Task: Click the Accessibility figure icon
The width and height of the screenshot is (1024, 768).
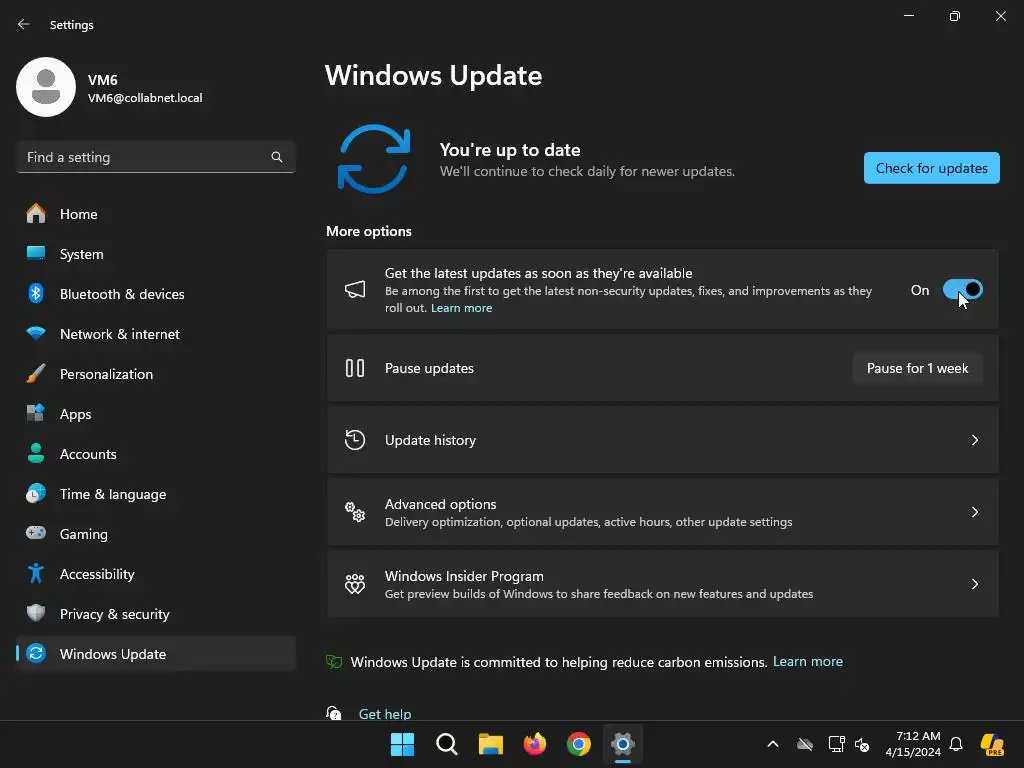Action: [36, 573]
